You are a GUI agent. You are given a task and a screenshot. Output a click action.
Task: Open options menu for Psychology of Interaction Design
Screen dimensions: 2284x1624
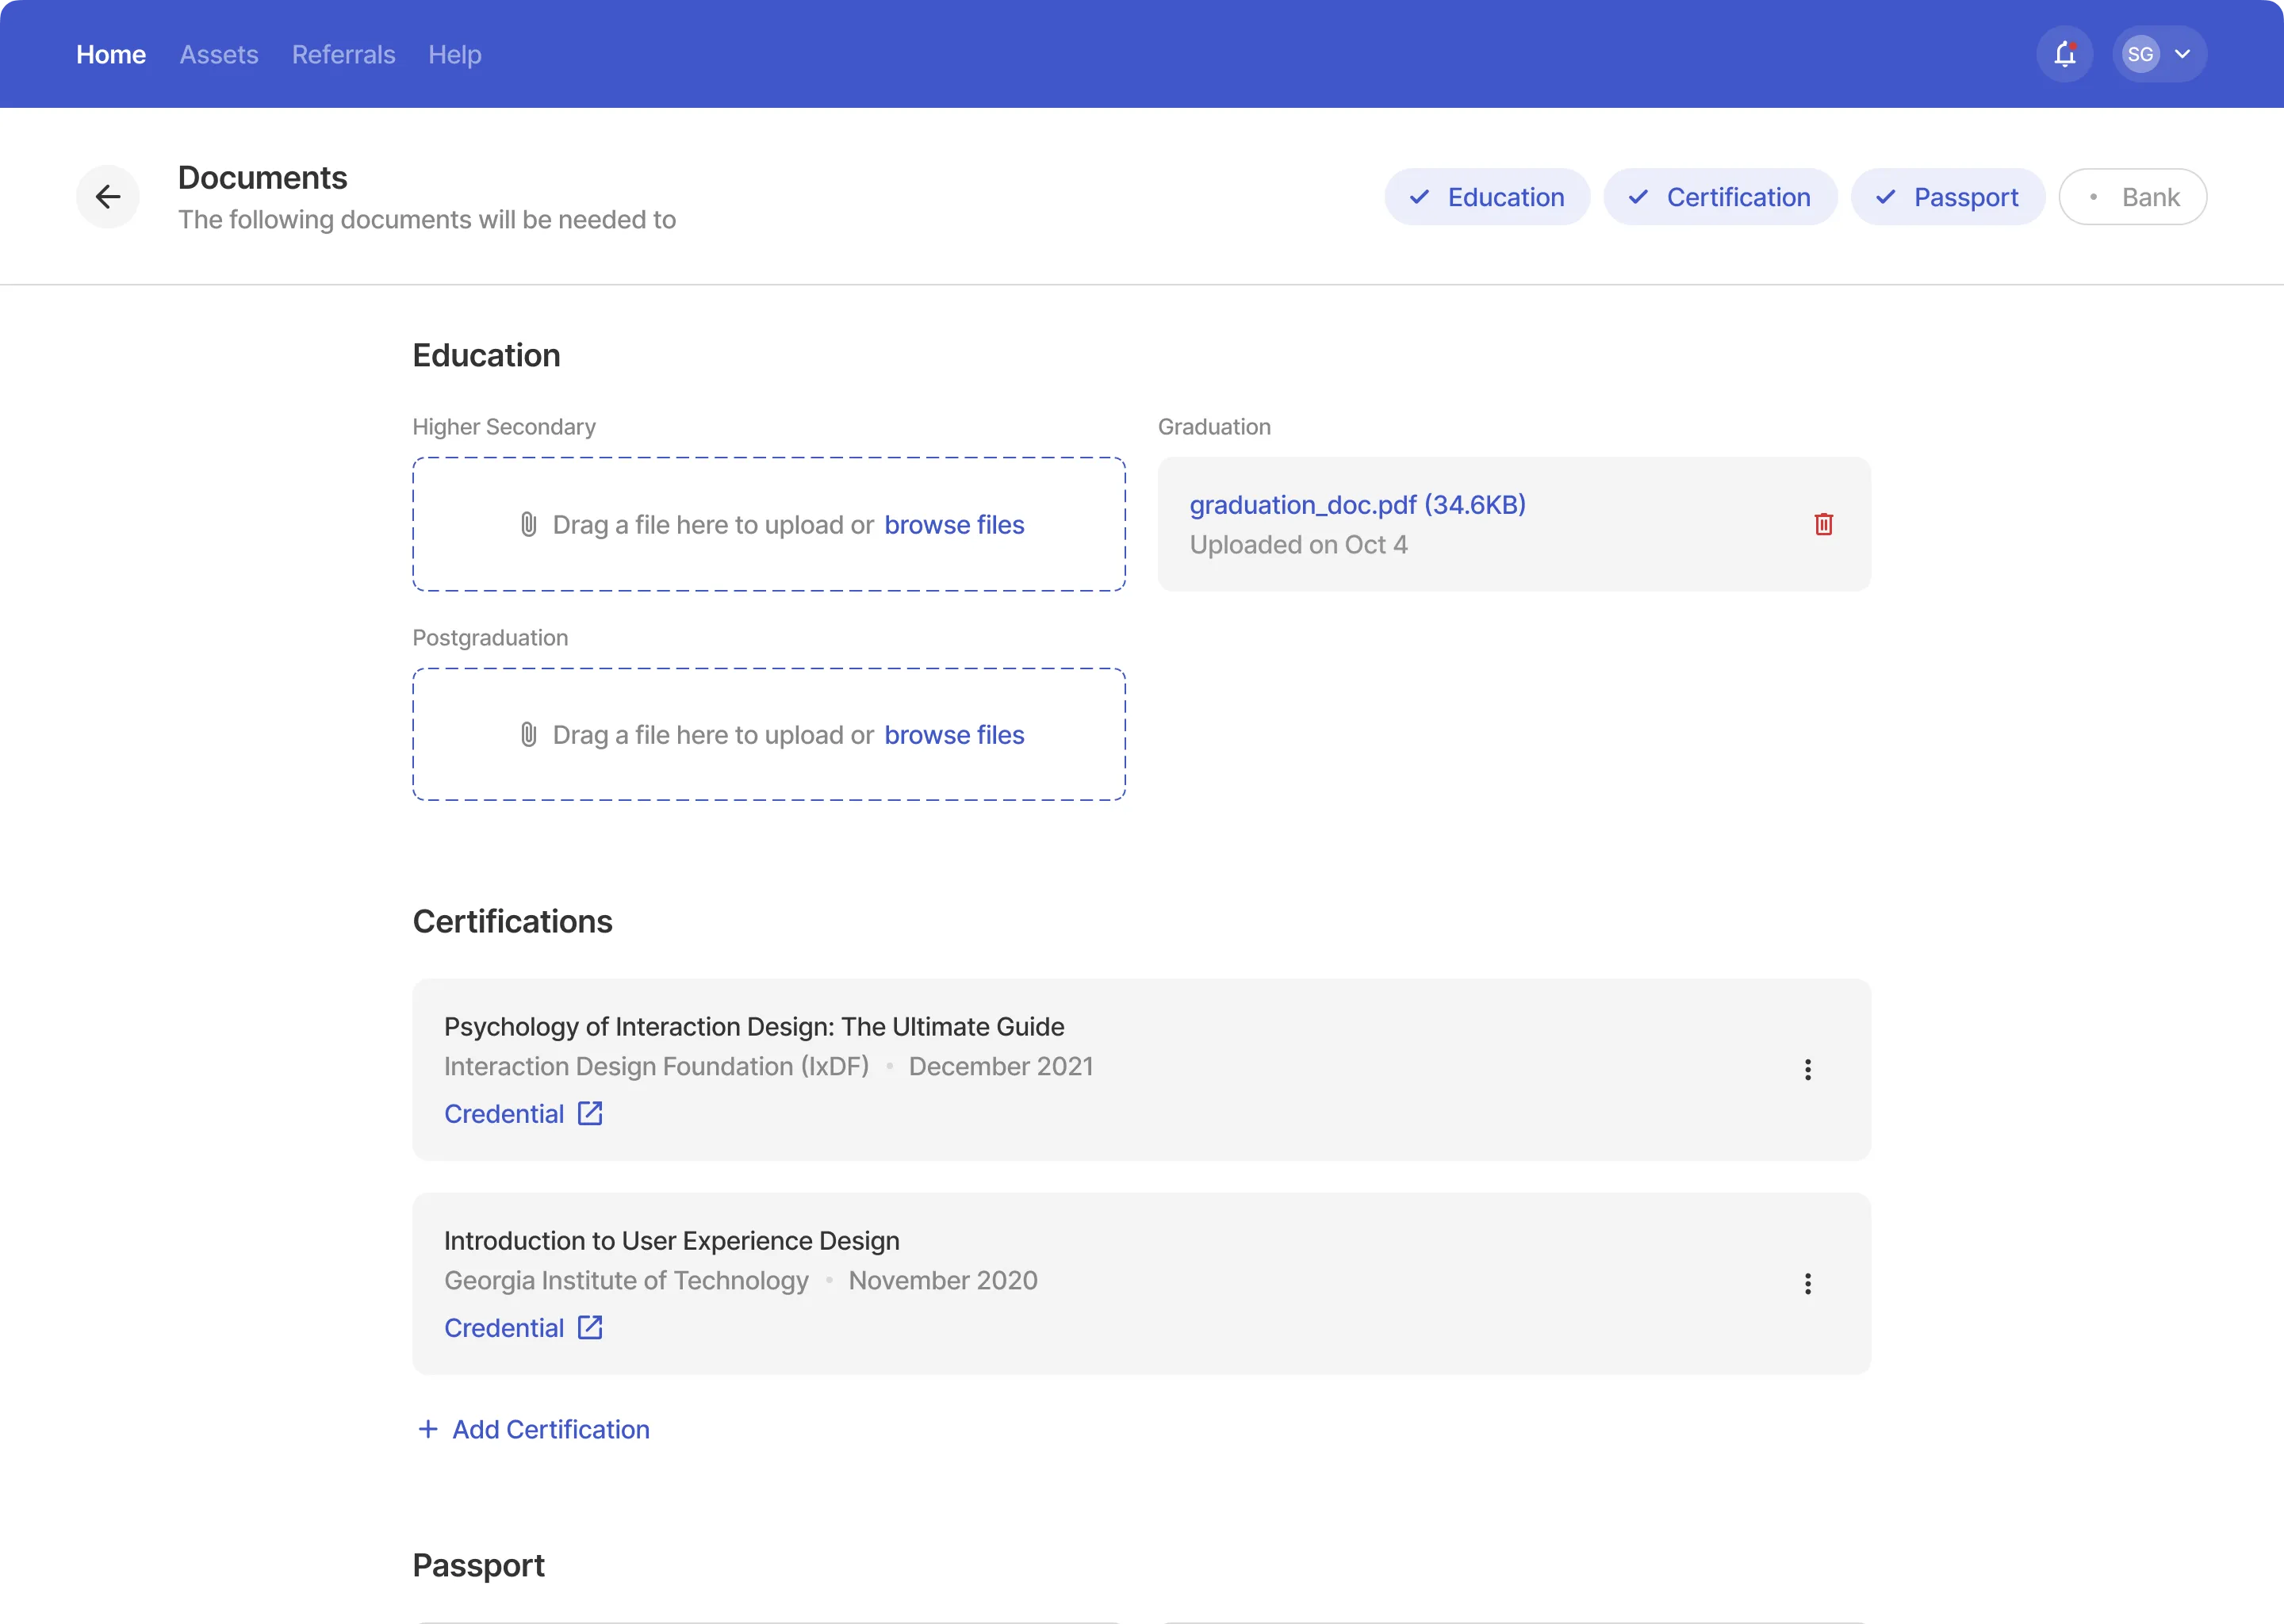1807,1070
